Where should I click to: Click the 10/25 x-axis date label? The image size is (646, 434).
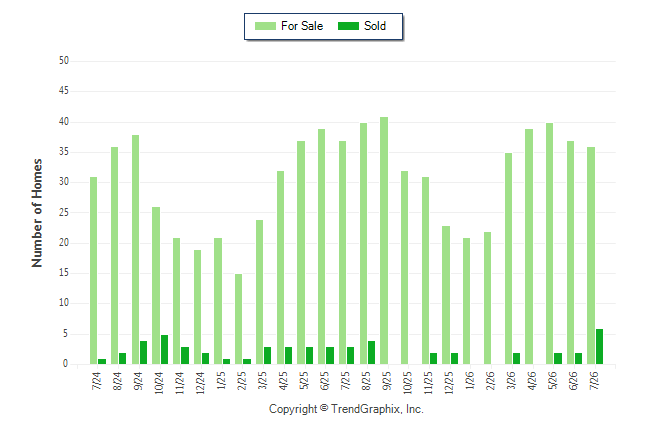pyautogui.click(x=407, y=382)
